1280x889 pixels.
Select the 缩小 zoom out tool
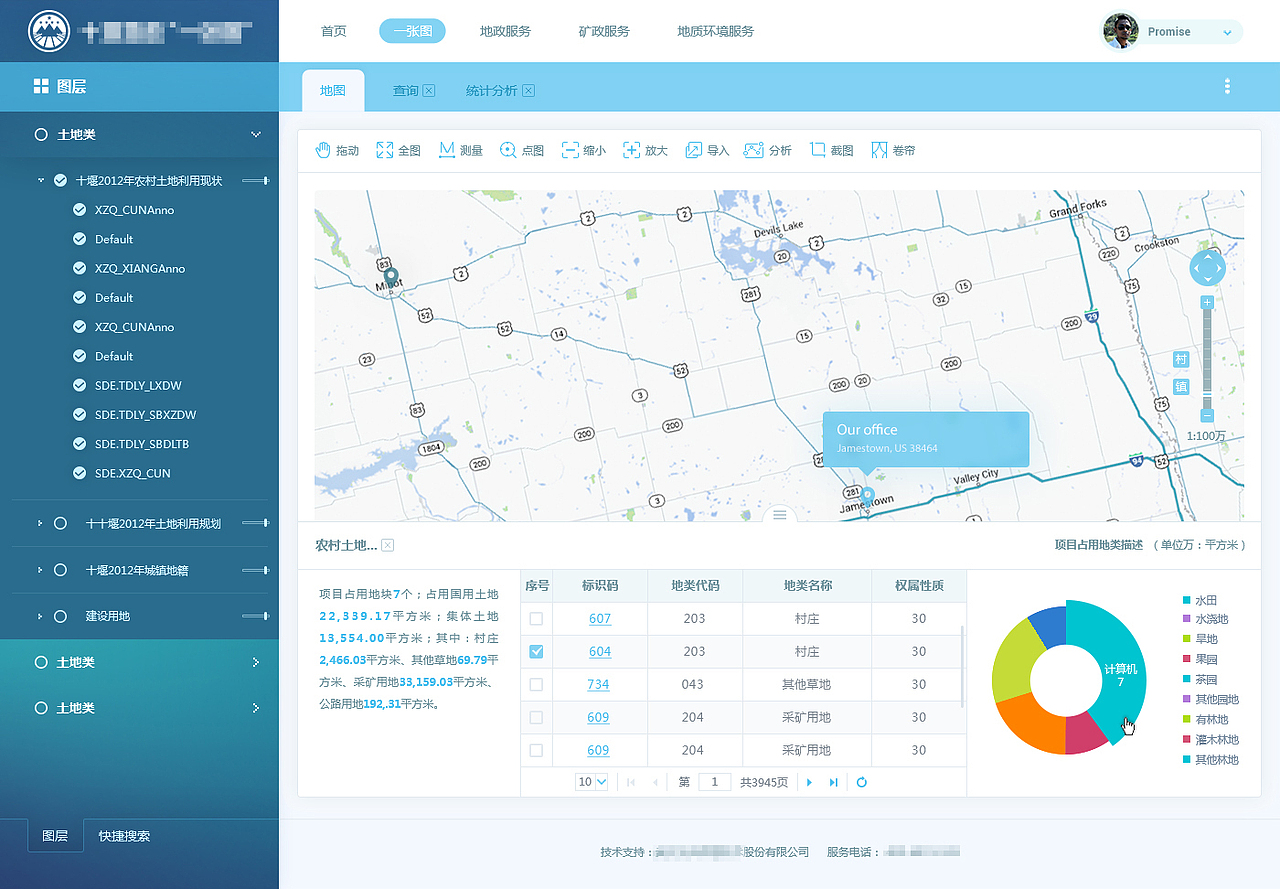(x=583, y=150)
